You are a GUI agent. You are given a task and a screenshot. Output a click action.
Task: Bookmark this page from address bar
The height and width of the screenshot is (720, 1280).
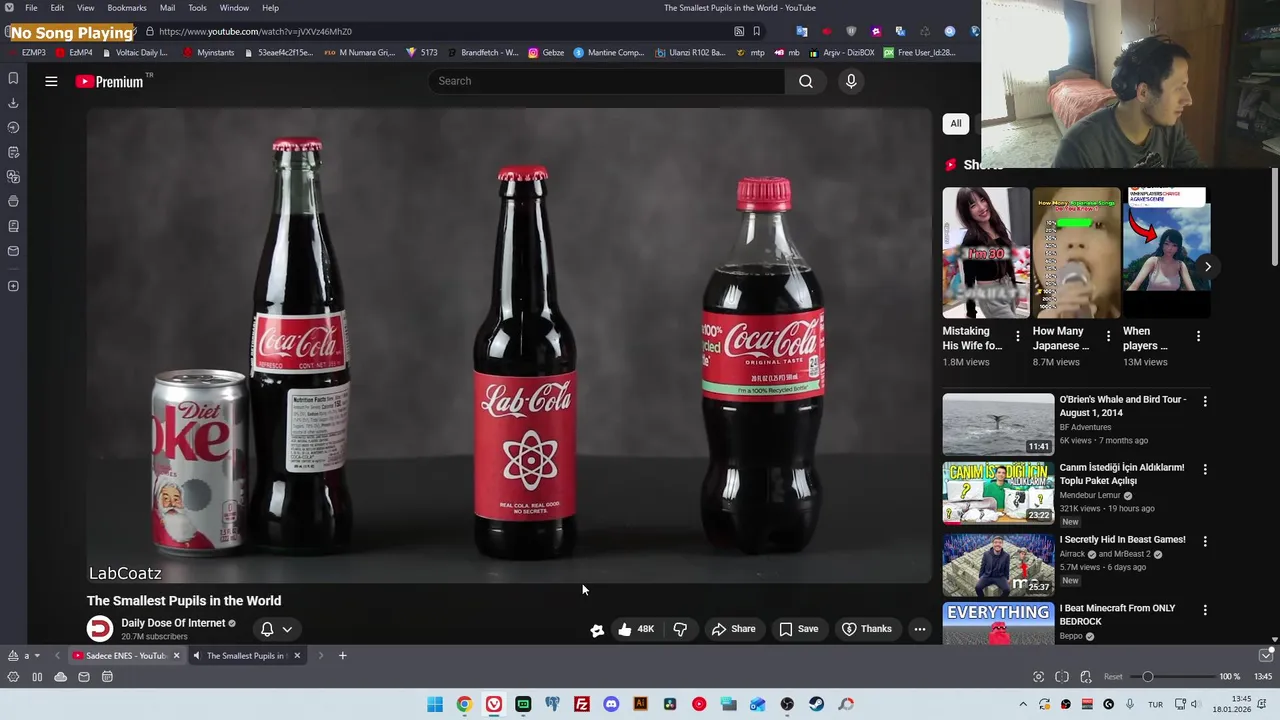pos(756,31)
